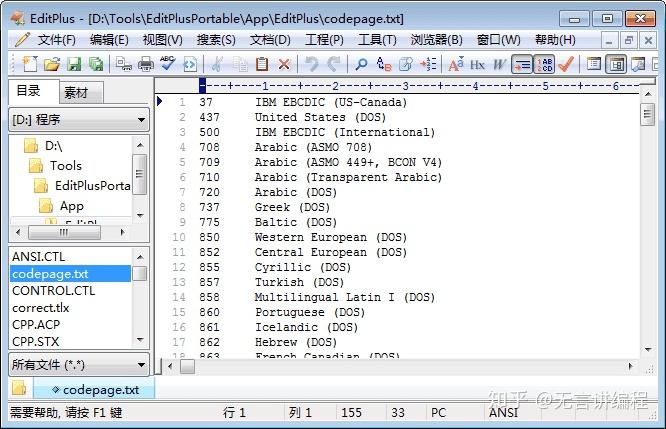This screenshot has width=666, height=429.
Task: Click the red X Delete icon
Action: 284,64
